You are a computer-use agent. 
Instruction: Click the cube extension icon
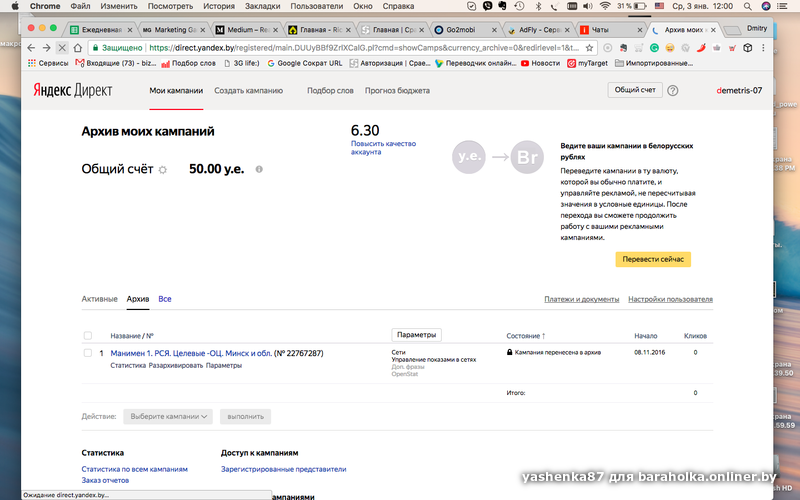(x=747, y=47)
